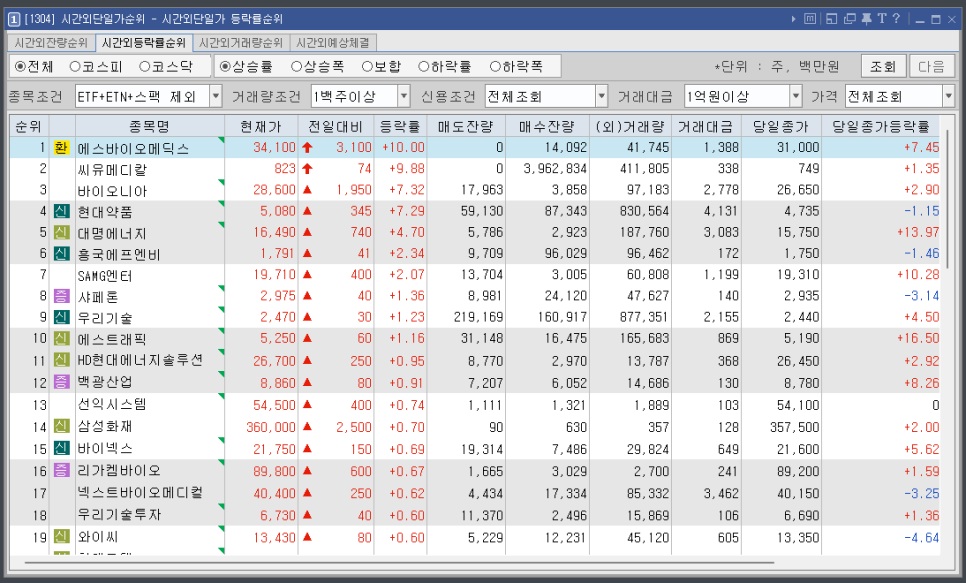Select the 코스닥 radio button

tap(145, 67)
